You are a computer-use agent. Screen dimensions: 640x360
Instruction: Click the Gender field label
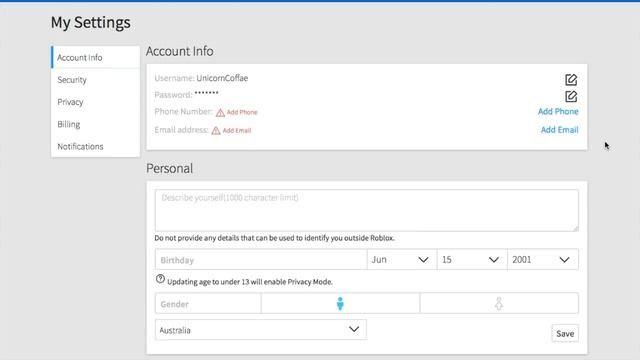pyautogui.click(x=174, y=304)
